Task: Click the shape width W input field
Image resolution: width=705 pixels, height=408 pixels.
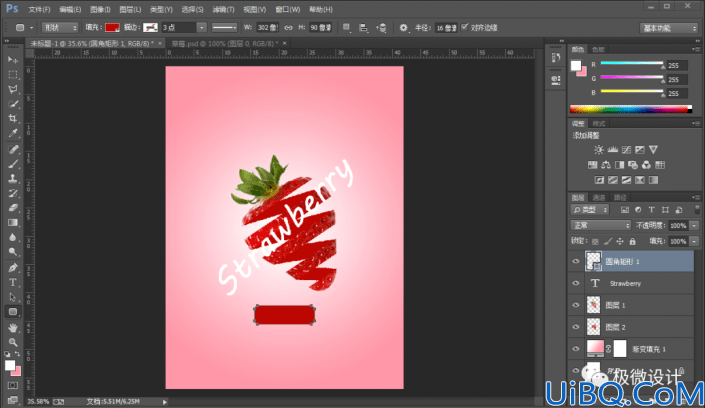Action: pos(268,28)
